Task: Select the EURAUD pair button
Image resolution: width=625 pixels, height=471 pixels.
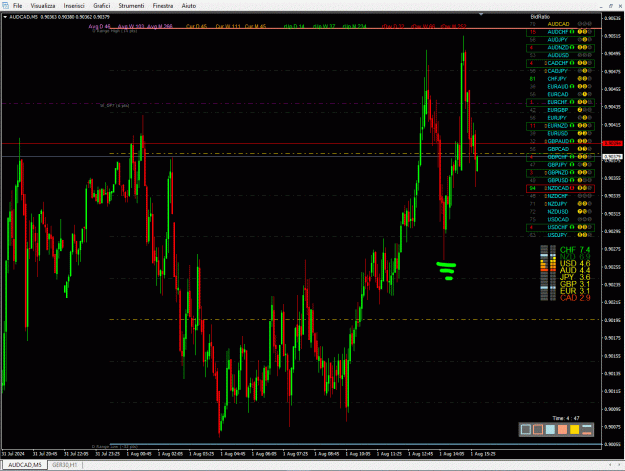Action: click(x=558, y=86)
